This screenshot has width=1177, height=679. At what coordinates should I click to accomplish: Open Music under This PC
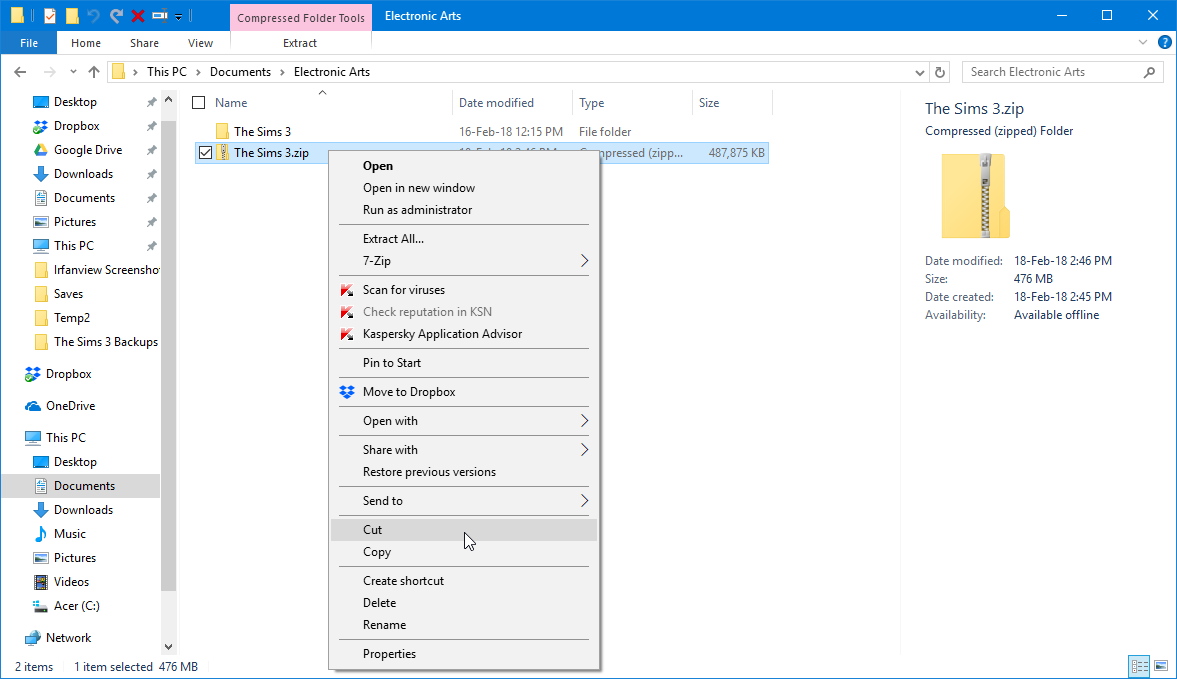tap(70, 534)
